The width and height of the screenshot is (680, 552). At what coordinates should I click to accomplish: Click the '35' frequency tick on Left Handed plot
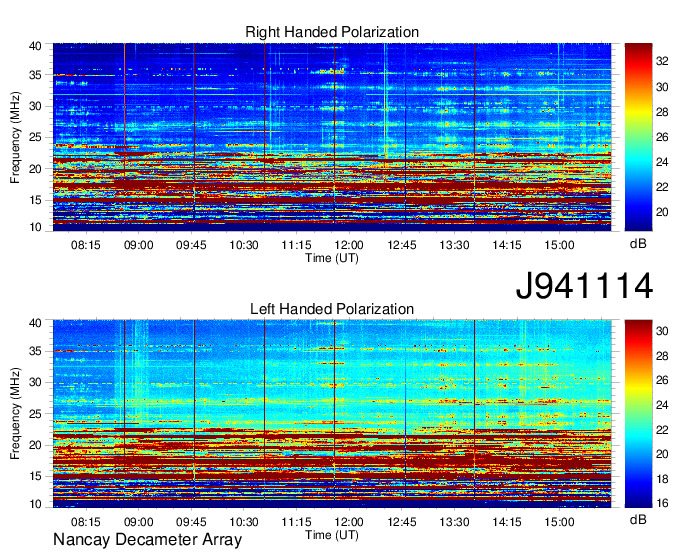coord(35,351)
